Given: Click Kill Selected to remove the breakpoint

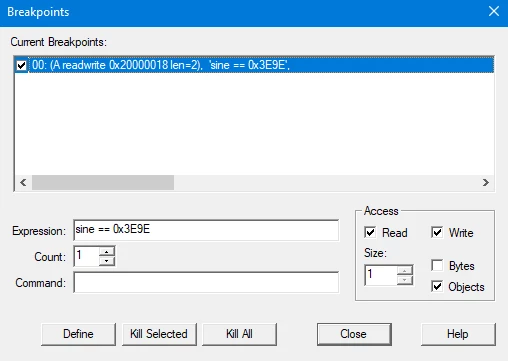Looking at the screenshot, I should pyautogui.click(x=159, y=334).
